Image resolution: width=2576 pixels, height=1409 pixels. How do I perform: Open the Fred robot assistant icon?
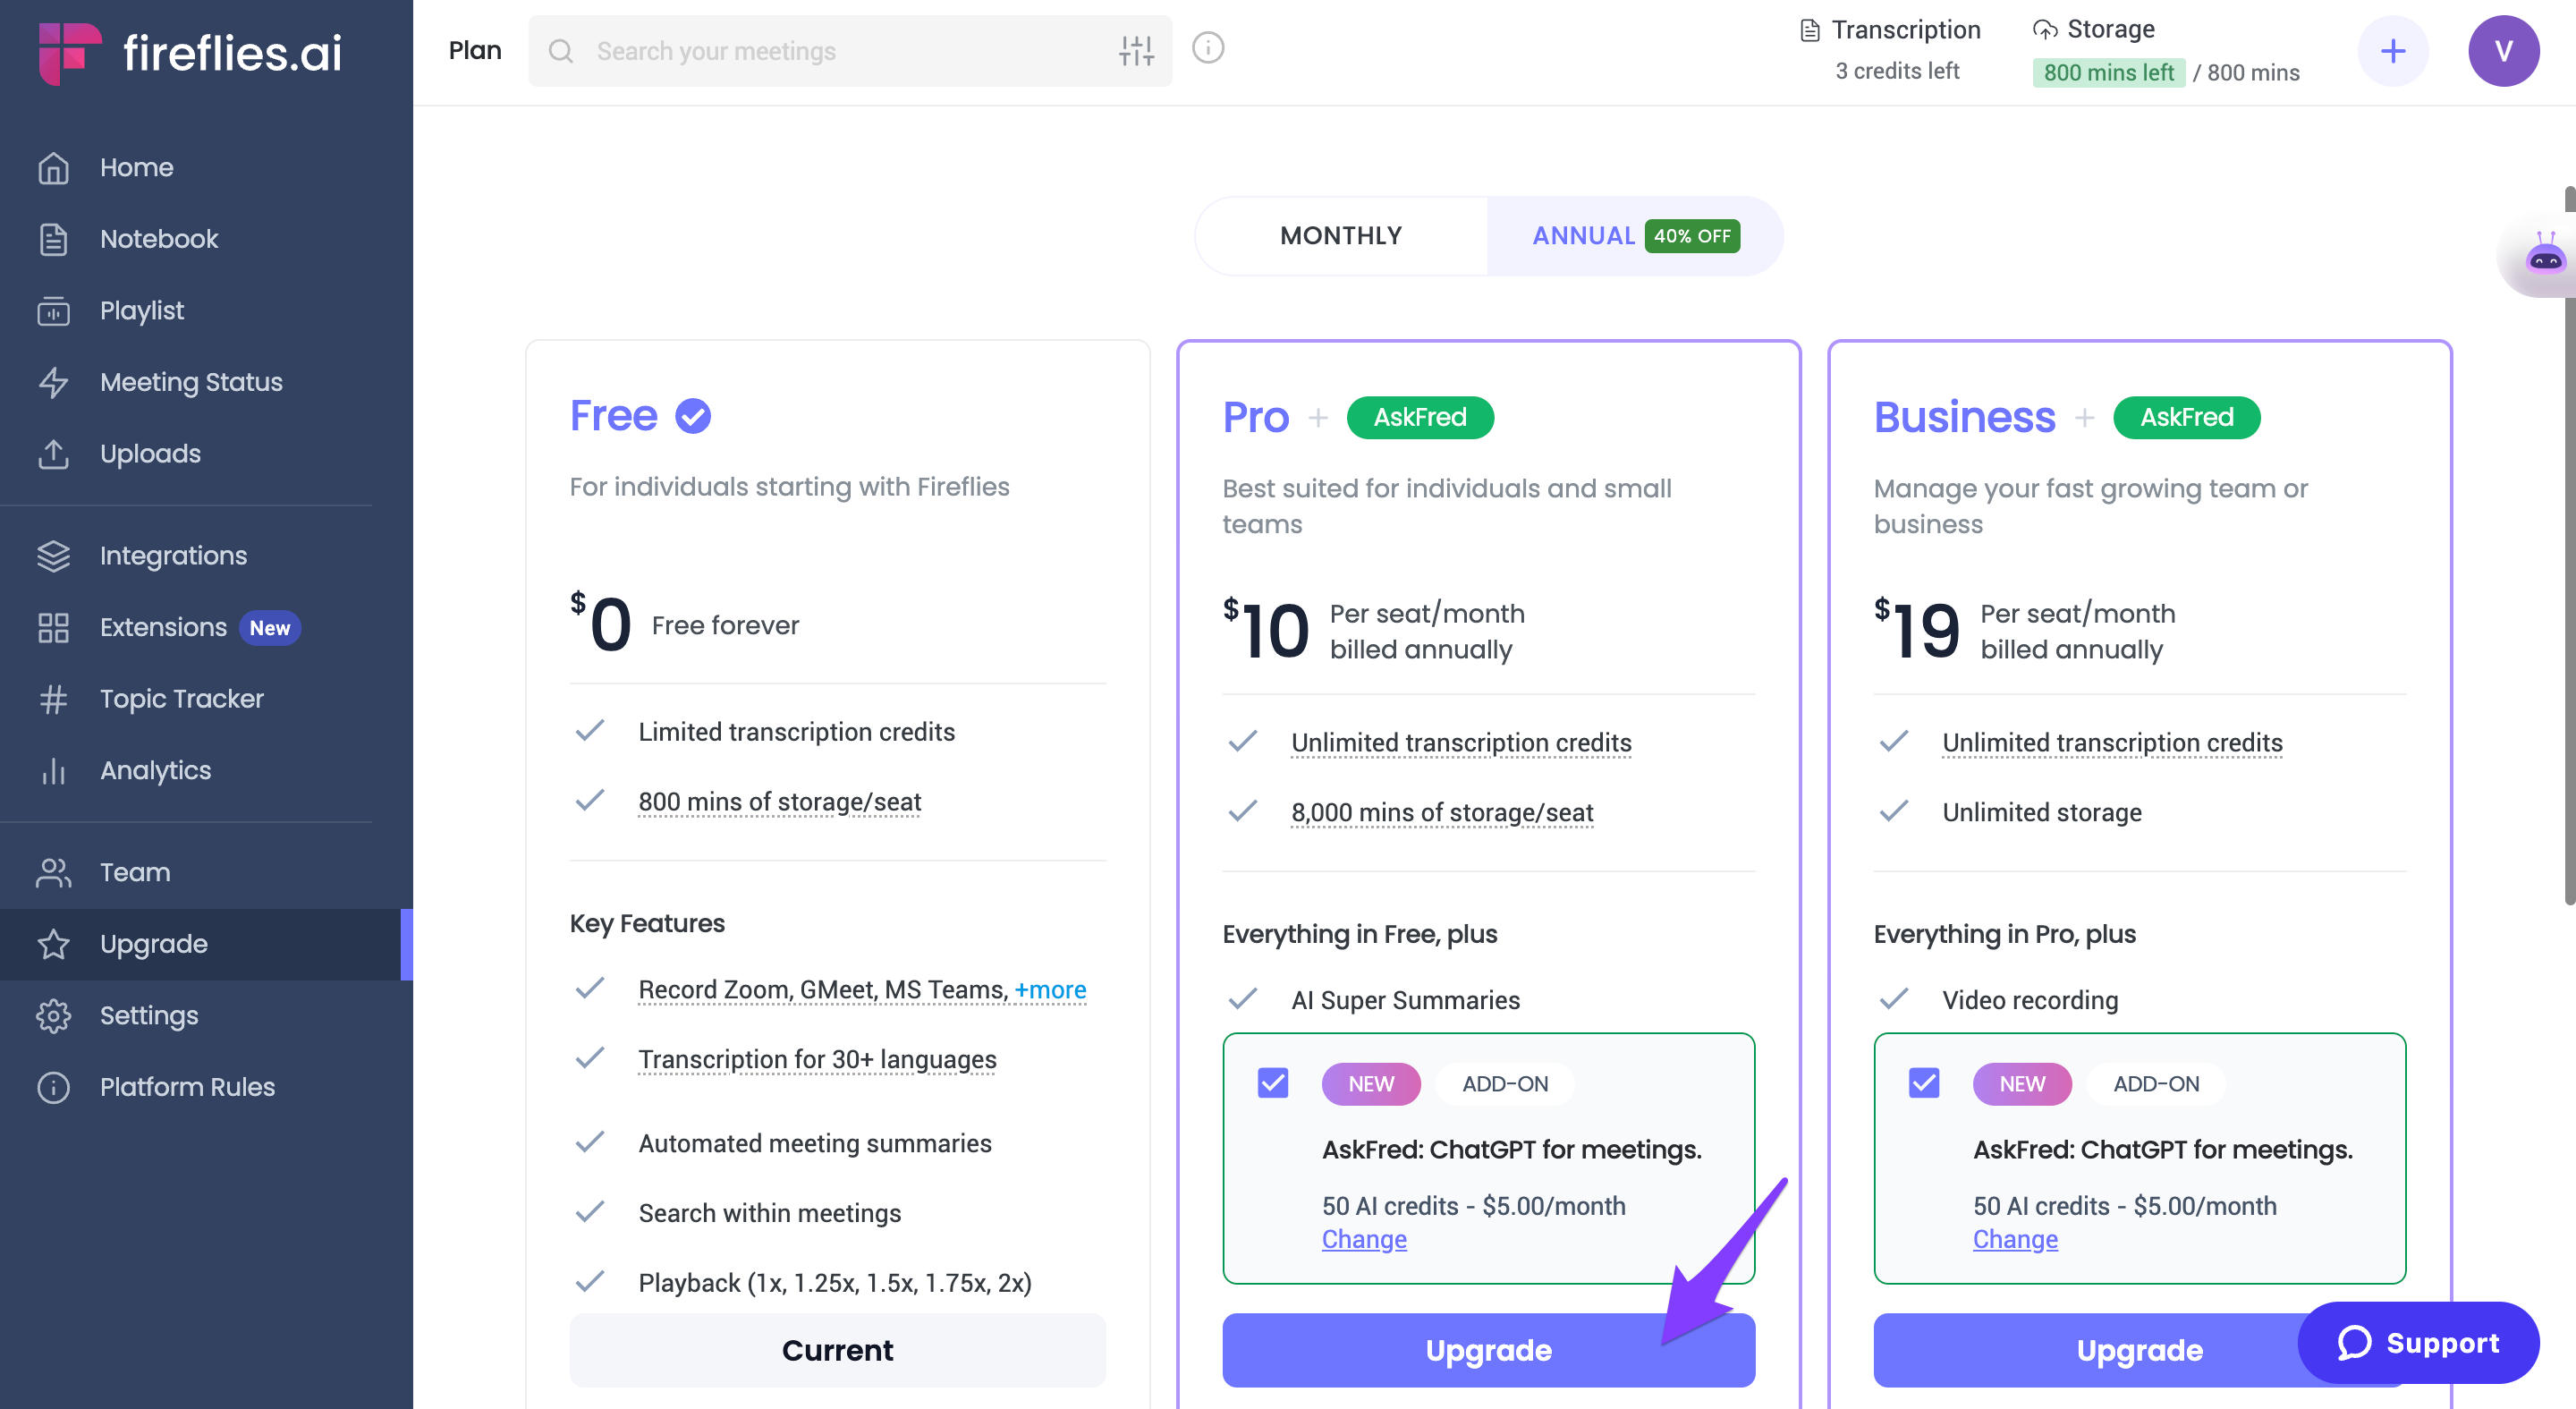pos(2545,255)
